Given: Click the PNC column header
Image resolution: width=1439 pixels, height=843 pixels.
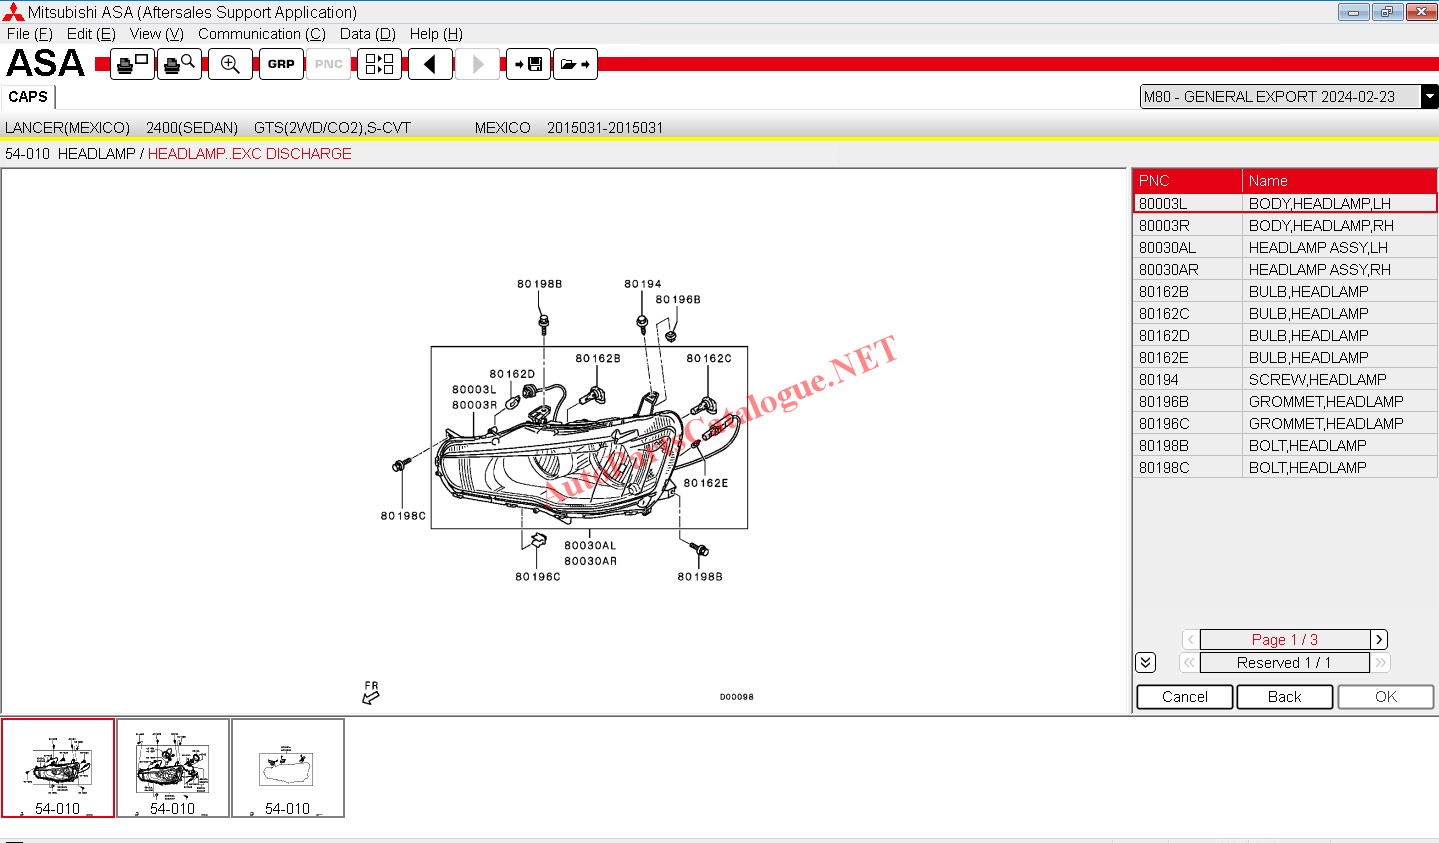Looking at the screenshot, I should [1188, 180].
